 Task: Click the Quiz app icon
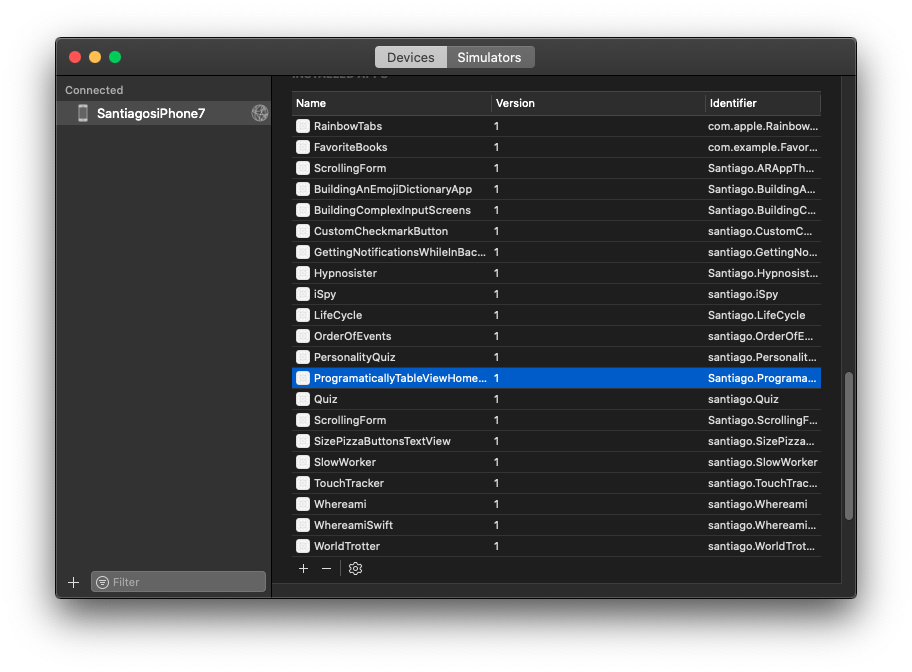(x=303, y=399)
